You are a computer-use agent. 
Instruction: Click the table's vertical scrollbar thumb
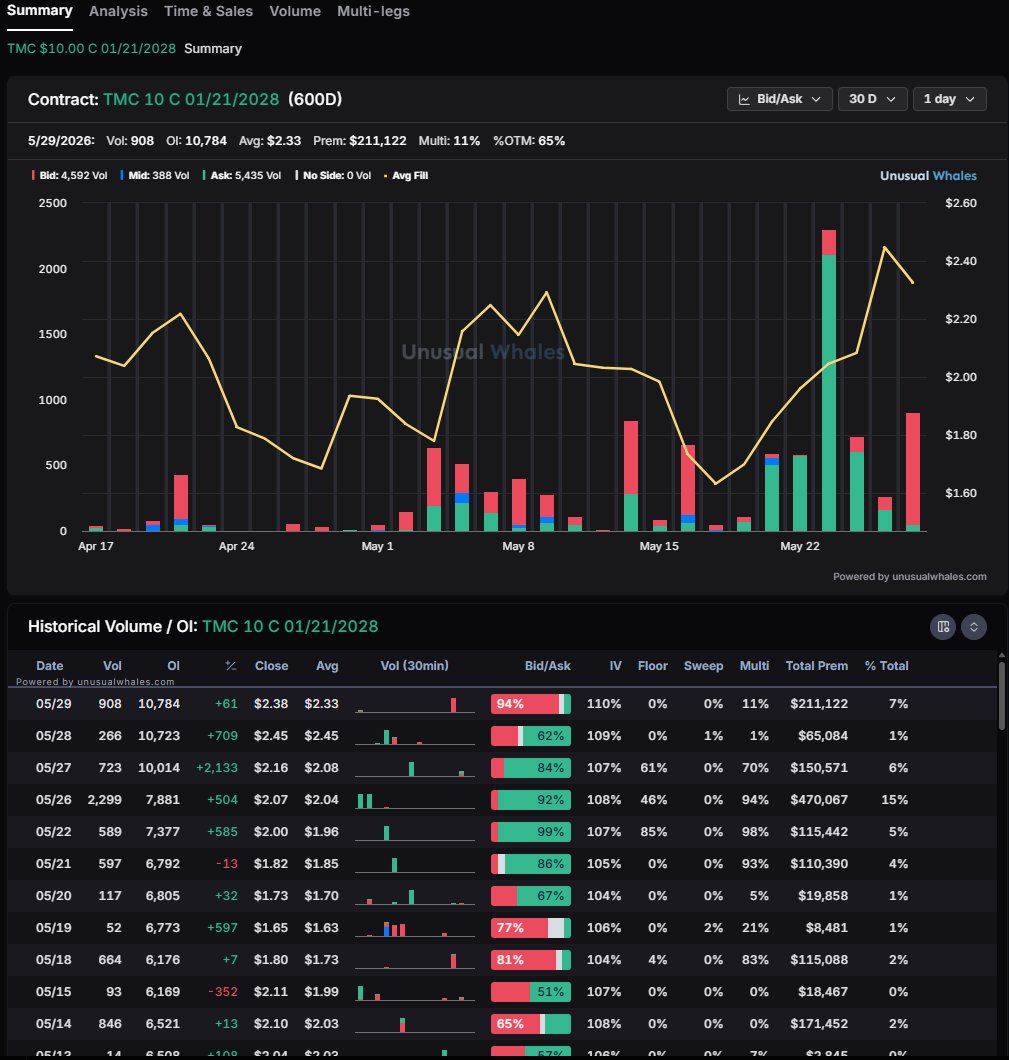[1002, 696]
